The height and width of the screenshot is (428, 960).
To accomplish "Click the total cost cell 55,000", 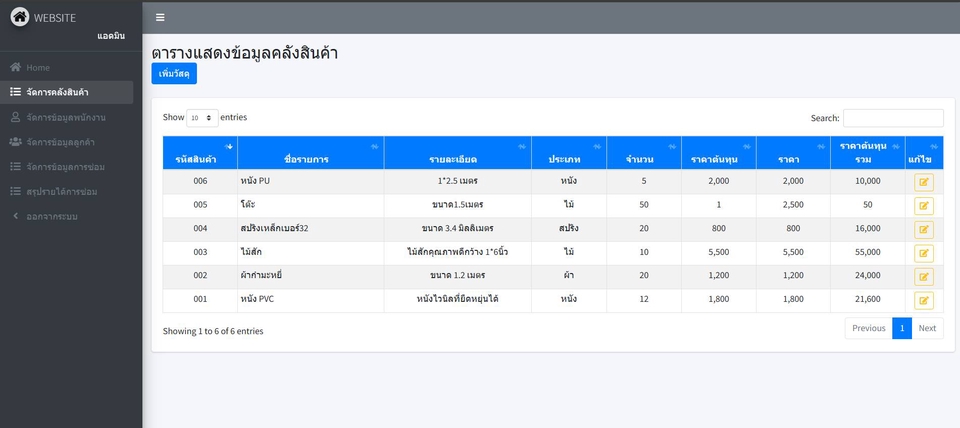I will [868, 252].
